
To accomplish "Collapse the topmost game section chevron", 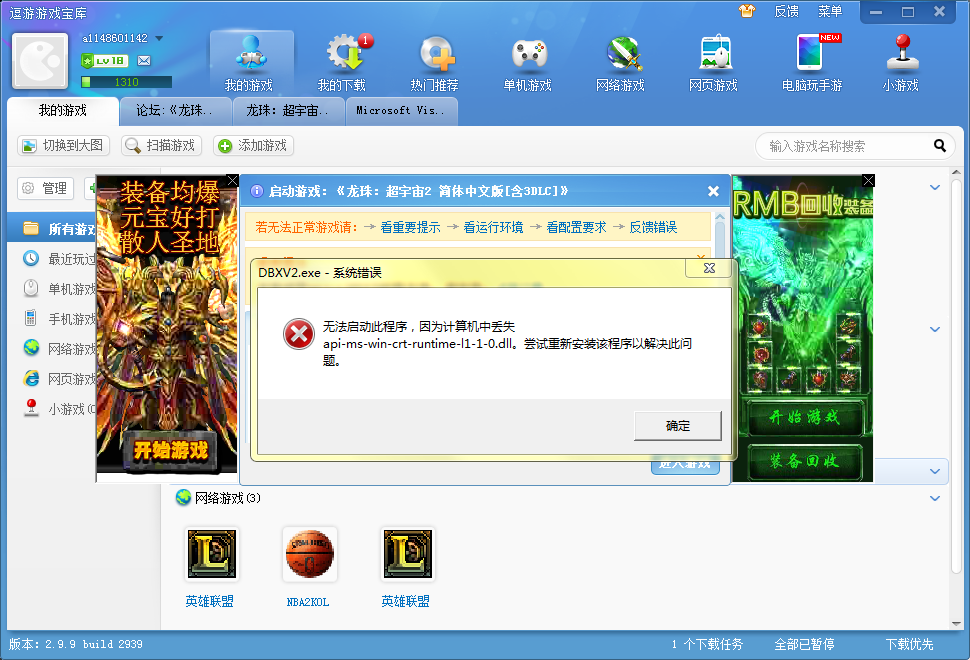I will [x=935, y=187].
